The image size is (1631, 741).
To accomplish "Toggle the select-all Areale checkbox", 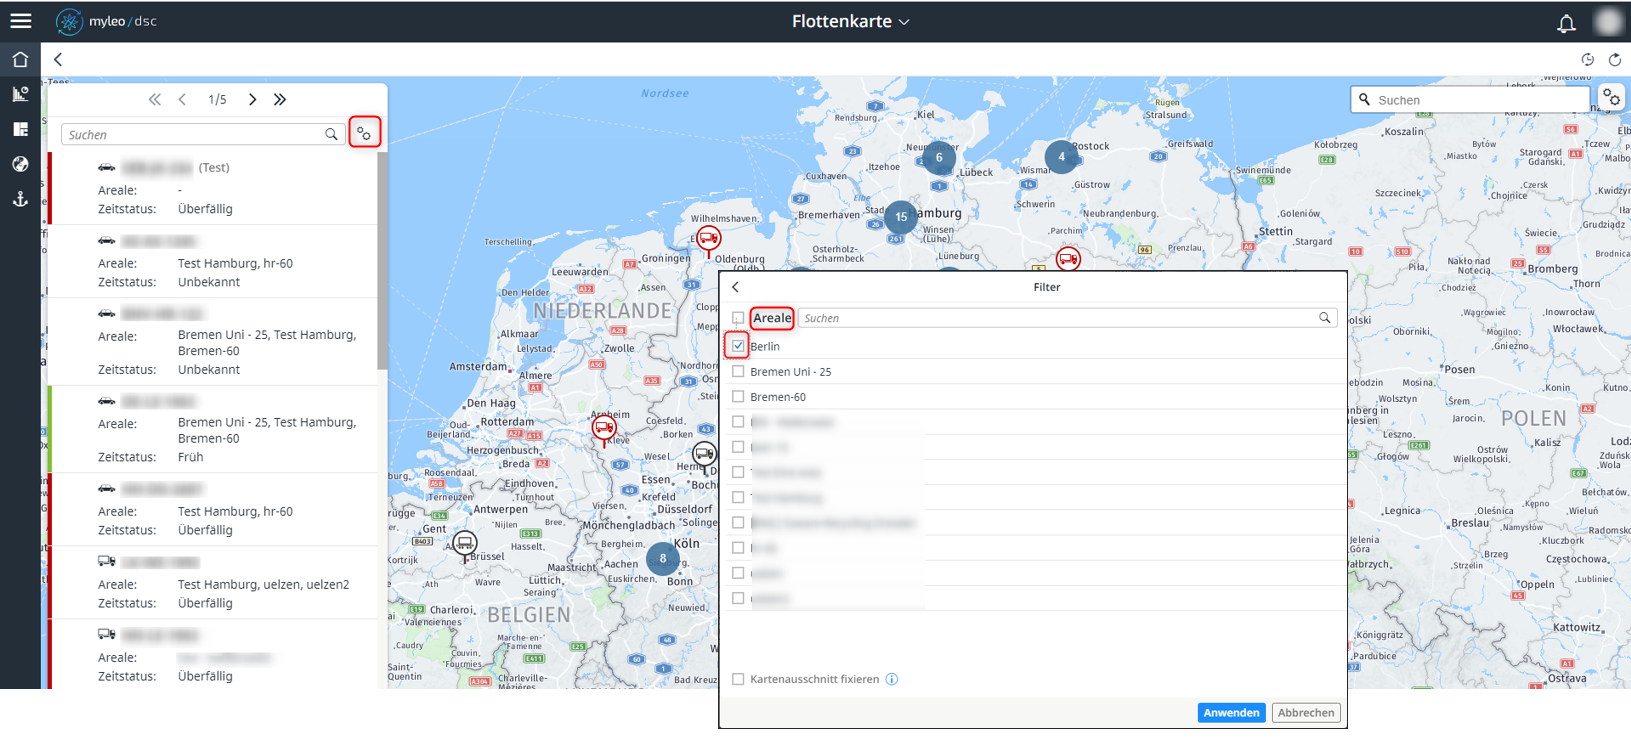I will coord(738,318).
